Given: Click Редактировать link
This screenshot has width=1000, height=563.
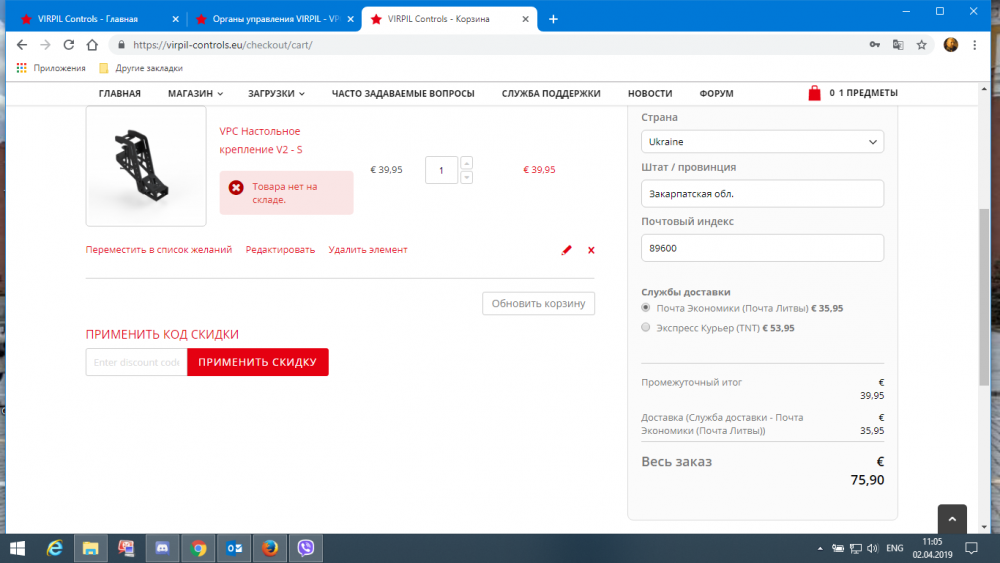Looking at the screenshot, I should pyautogui.click(x=280, y=250).
